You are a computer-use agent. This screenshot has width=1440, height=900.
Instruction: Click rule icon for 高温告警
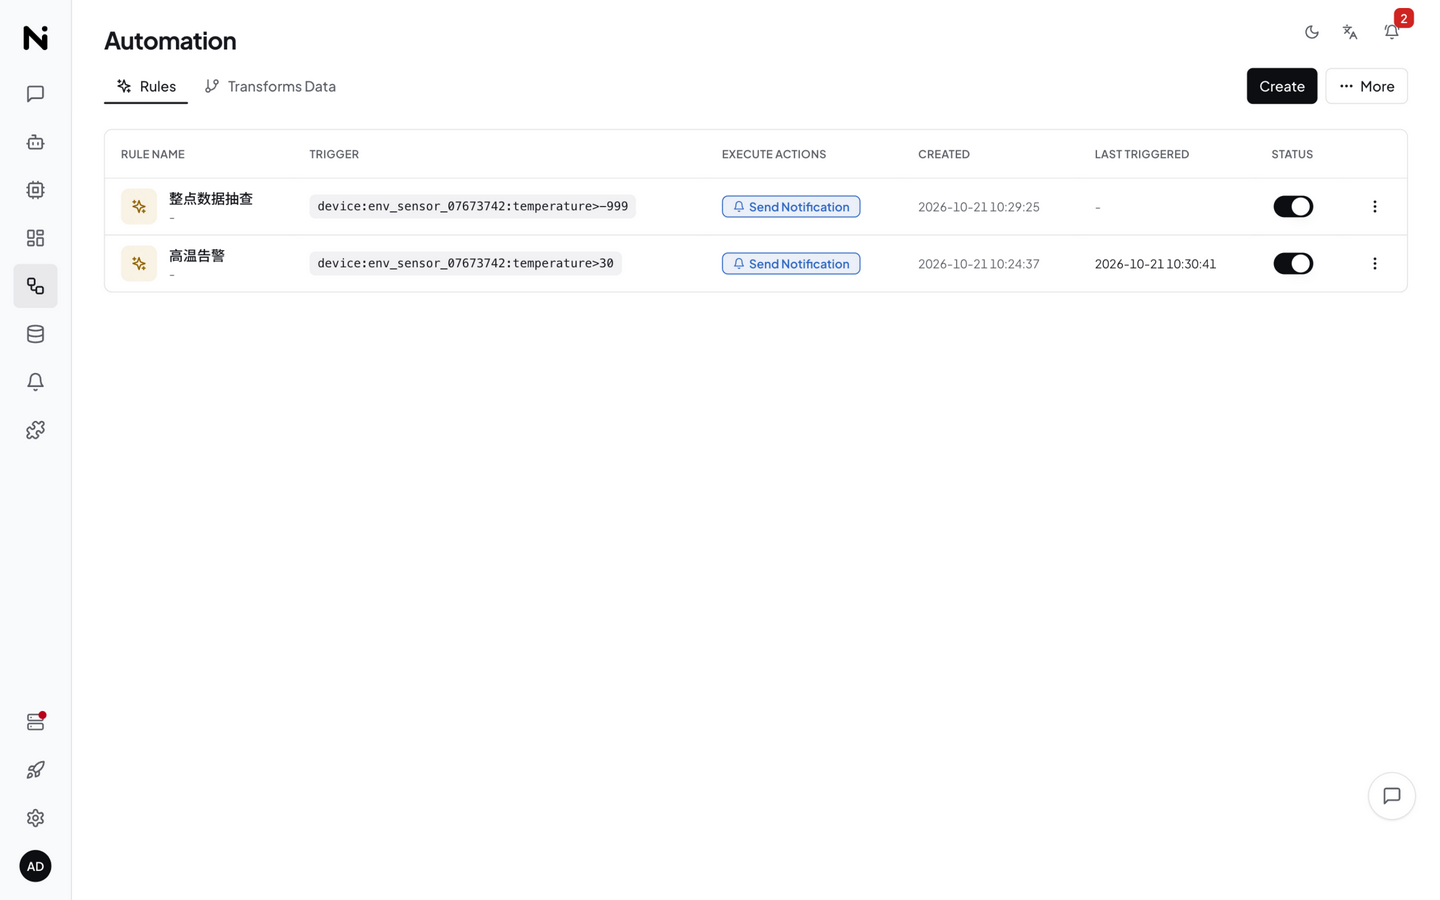139,264
